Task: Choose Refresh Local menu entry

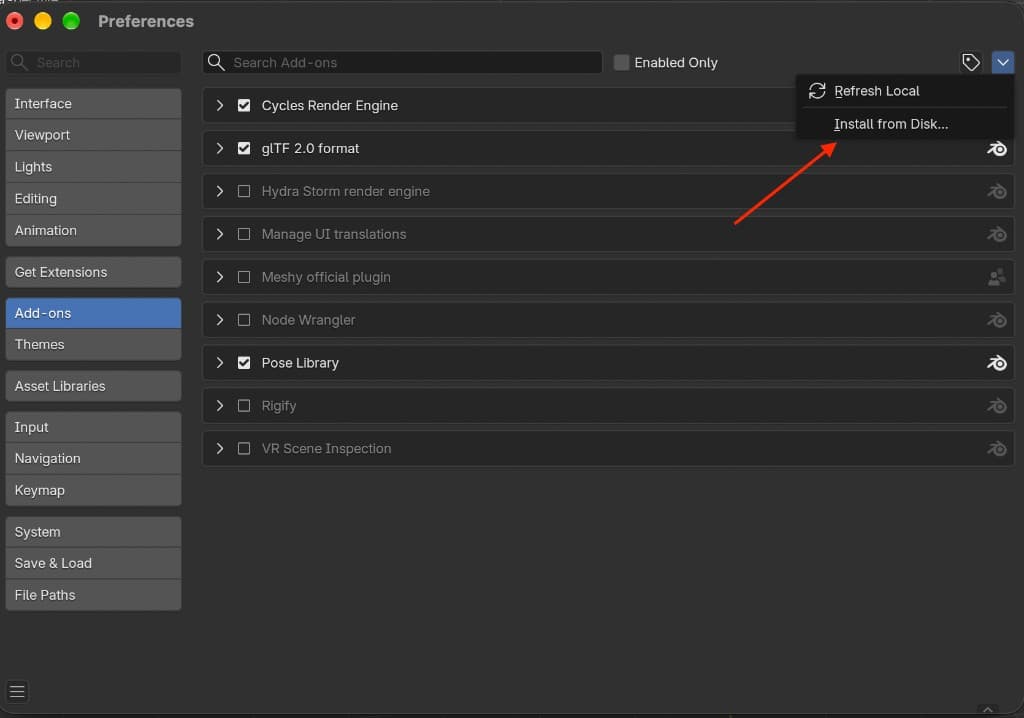Action: pyautogui.click(x=904, y=91)
